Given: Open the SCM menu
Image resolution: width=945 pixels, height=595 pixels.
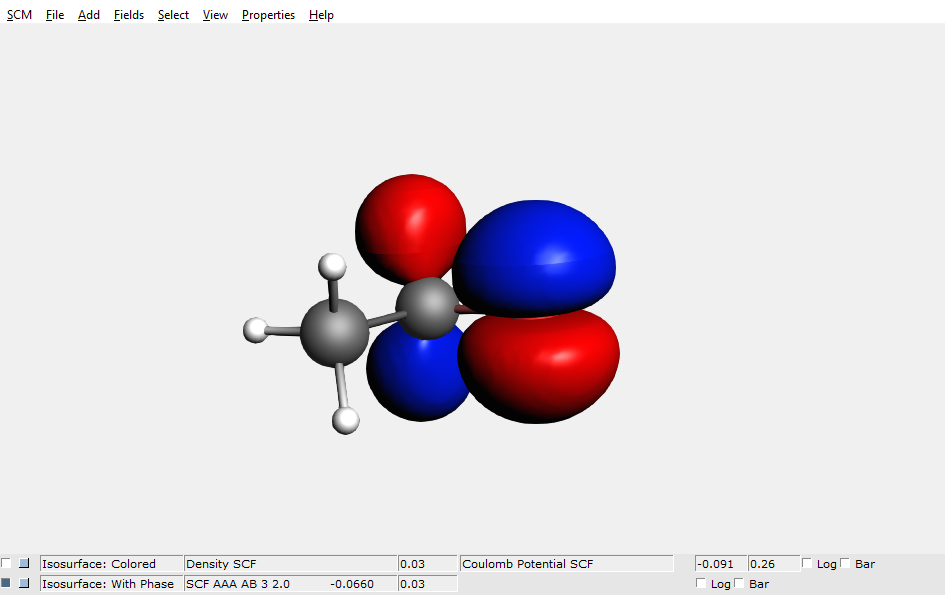Looking at the screenshot, I should 19,14.
